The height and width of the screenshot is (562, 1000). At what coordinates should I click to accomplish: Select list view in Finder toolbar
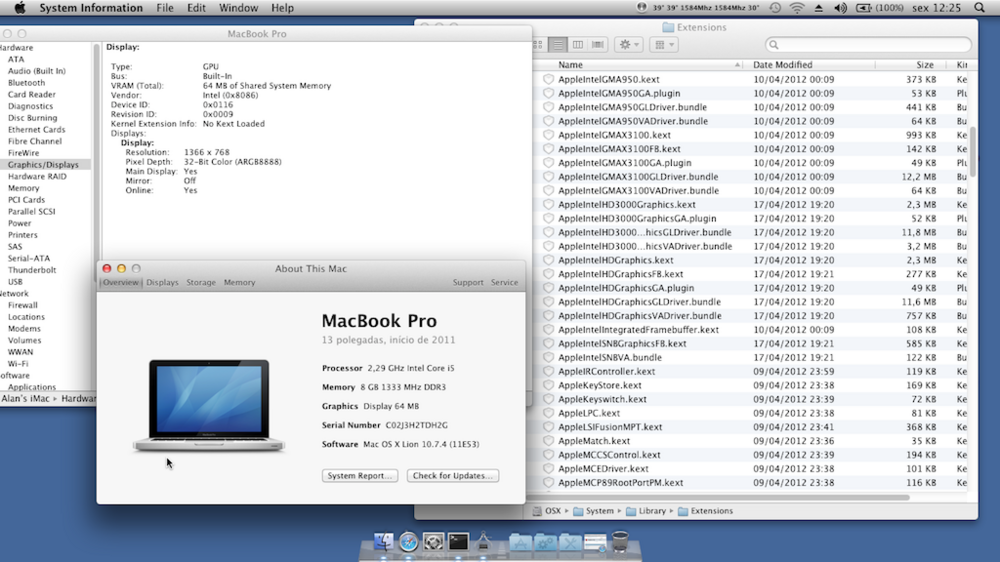[x=556, y=45]
